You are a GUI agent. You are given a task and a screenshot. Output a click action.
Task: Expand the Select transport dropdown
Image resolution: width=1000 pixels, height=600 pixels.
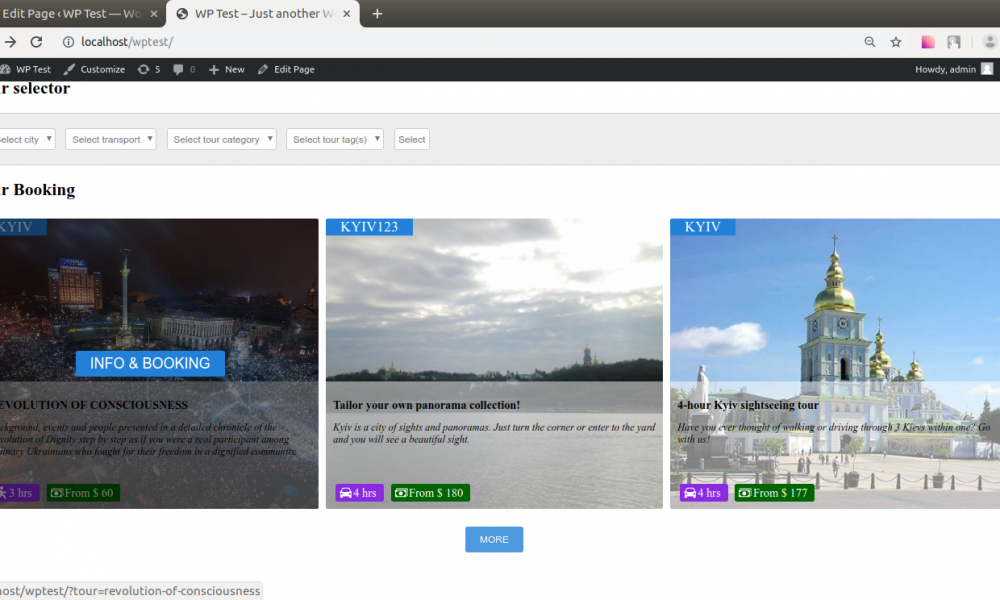(x=111, y=139)
